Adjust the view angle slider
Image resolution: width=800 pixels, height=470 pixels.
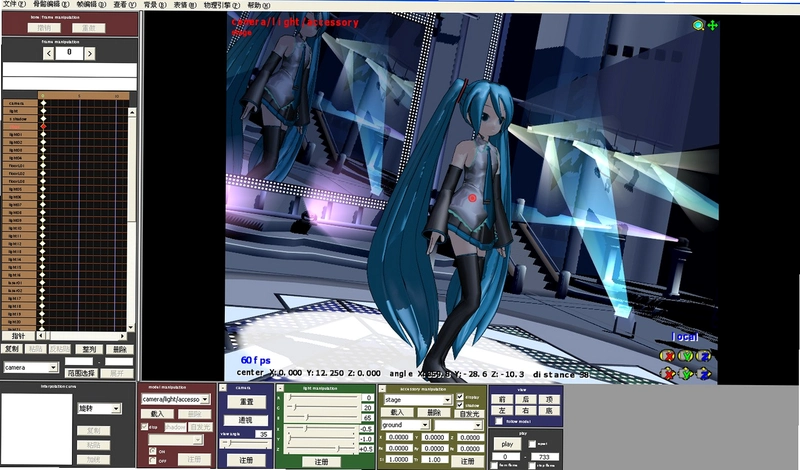tap(246, 444)
